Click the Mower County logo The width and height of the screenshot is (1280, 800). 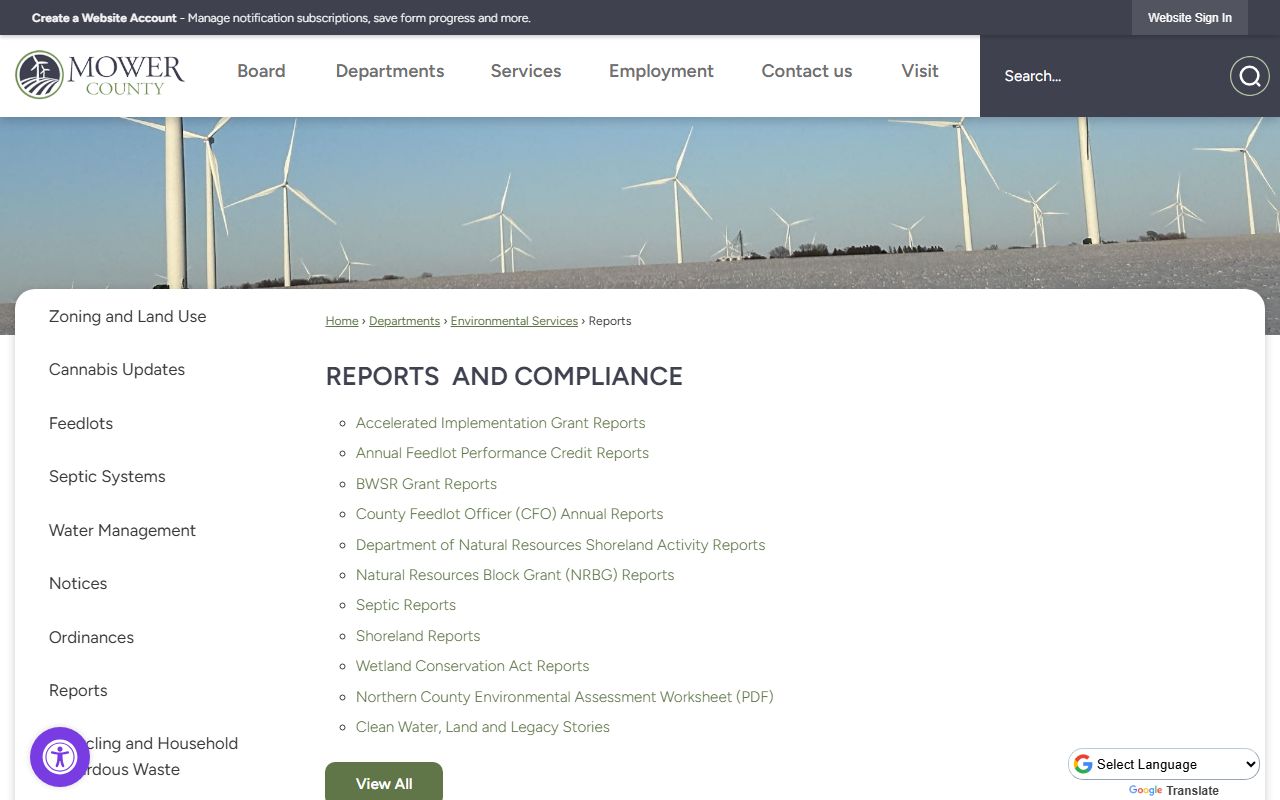point(100,75)
